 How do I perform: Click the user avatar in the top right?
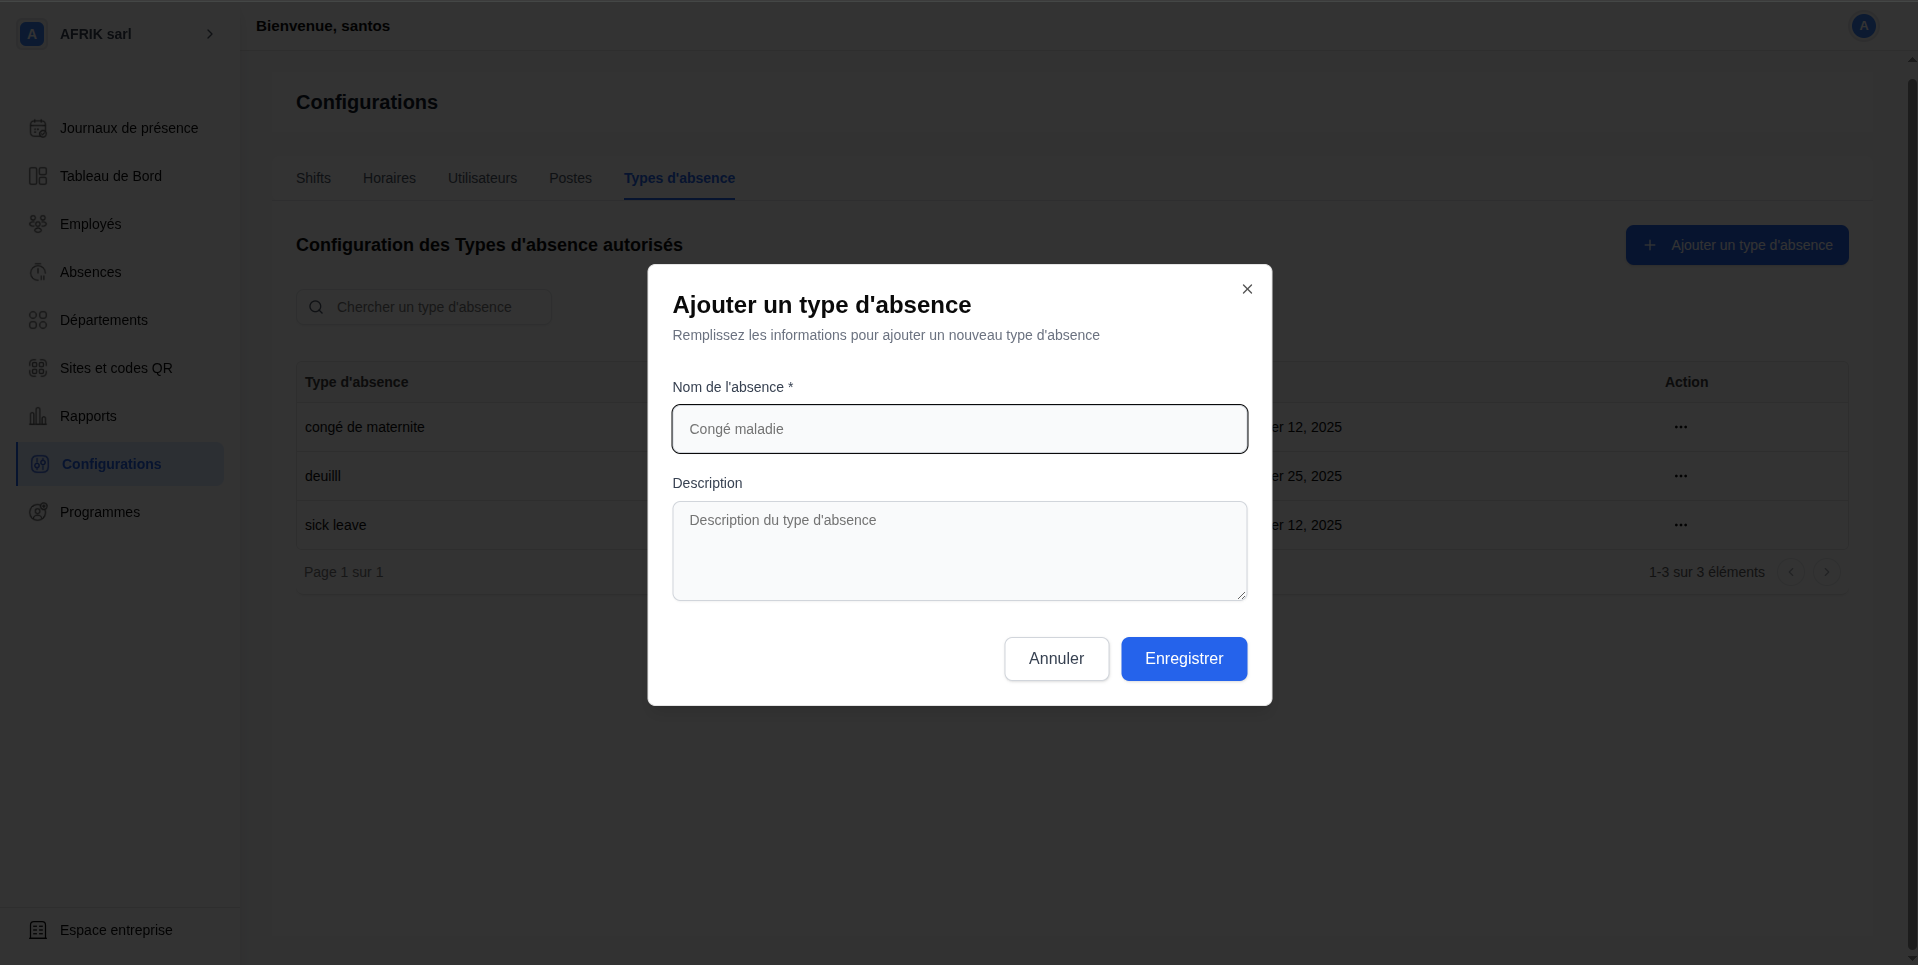tap(1862, 26)
